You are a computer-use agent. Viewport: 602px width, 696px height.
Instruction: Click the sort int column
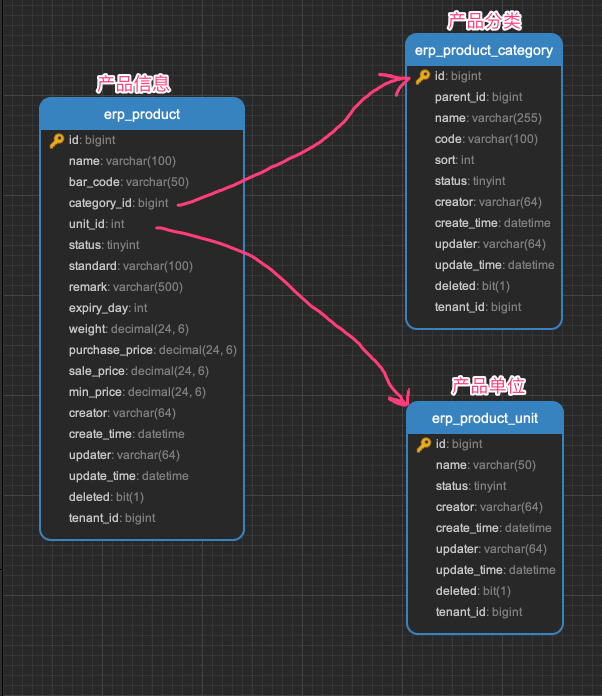point(454,160)
